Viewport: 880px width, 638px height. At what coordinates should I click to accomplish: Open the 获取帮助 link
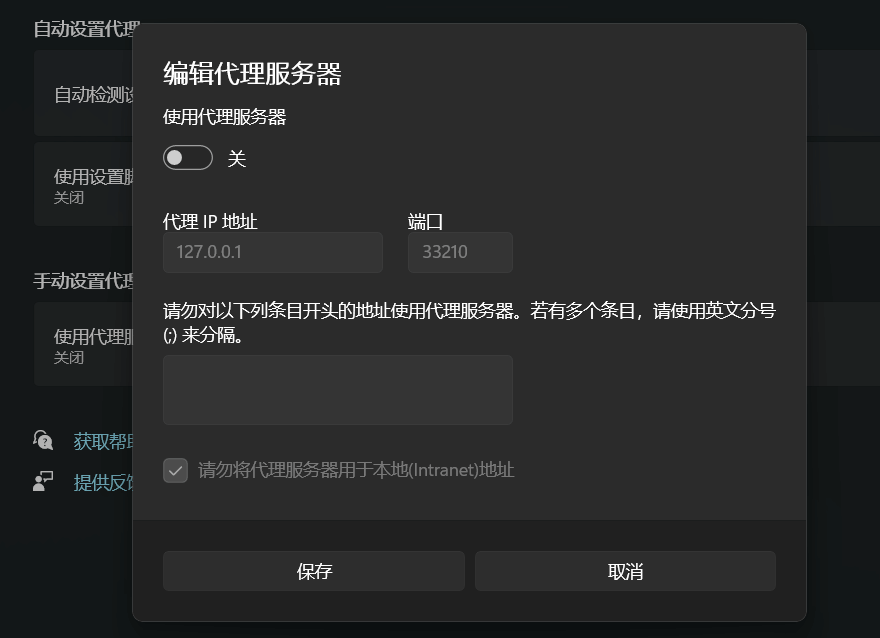pos(103,442)
